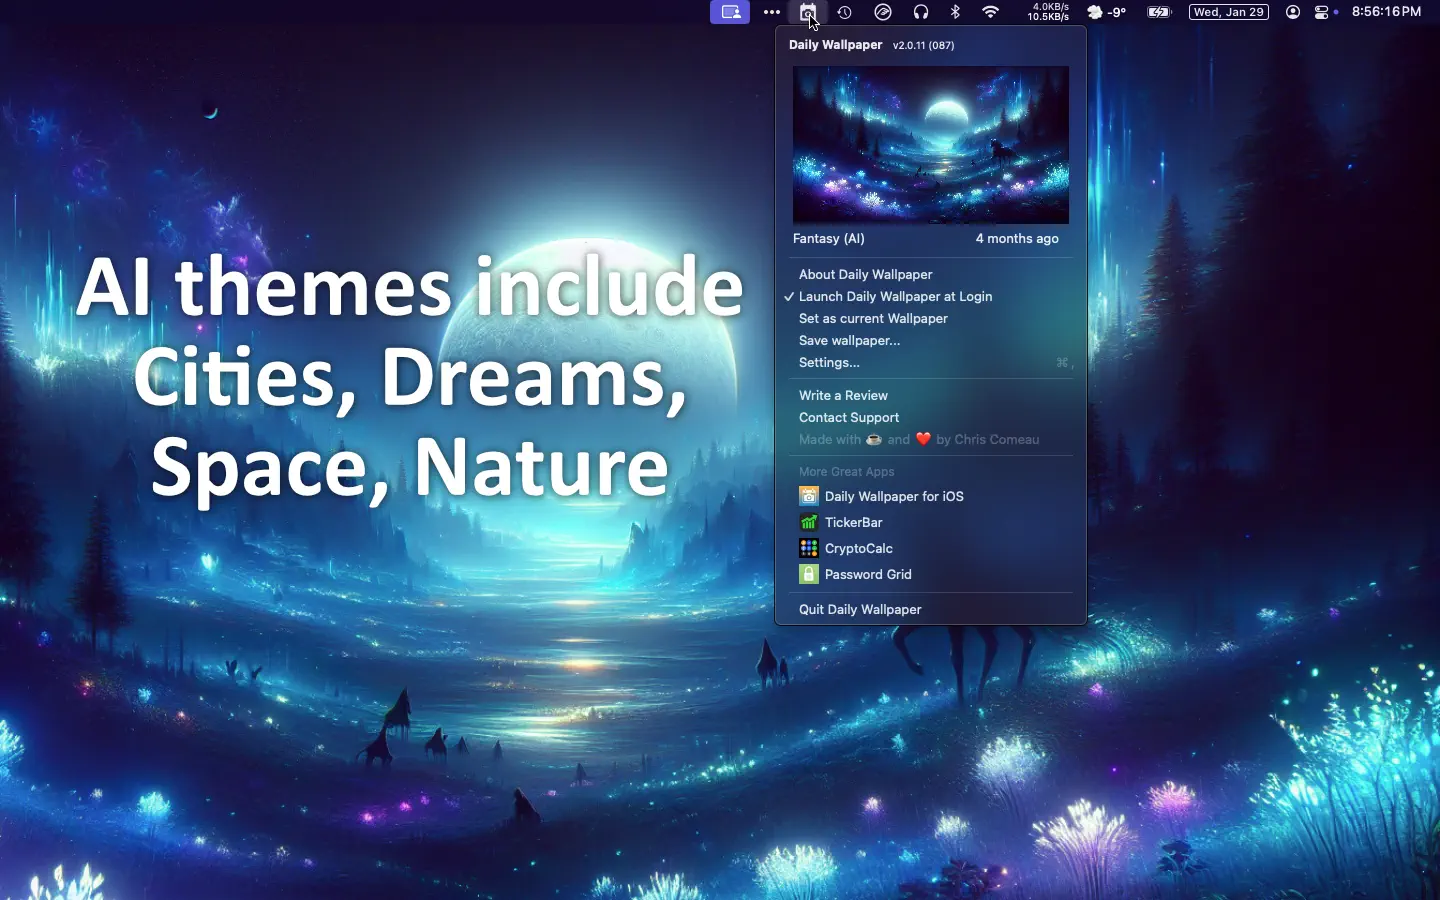Open the Time Machine menu bar icon
This screenshot has width=1440, height=900.
click(x=845, y=12)
